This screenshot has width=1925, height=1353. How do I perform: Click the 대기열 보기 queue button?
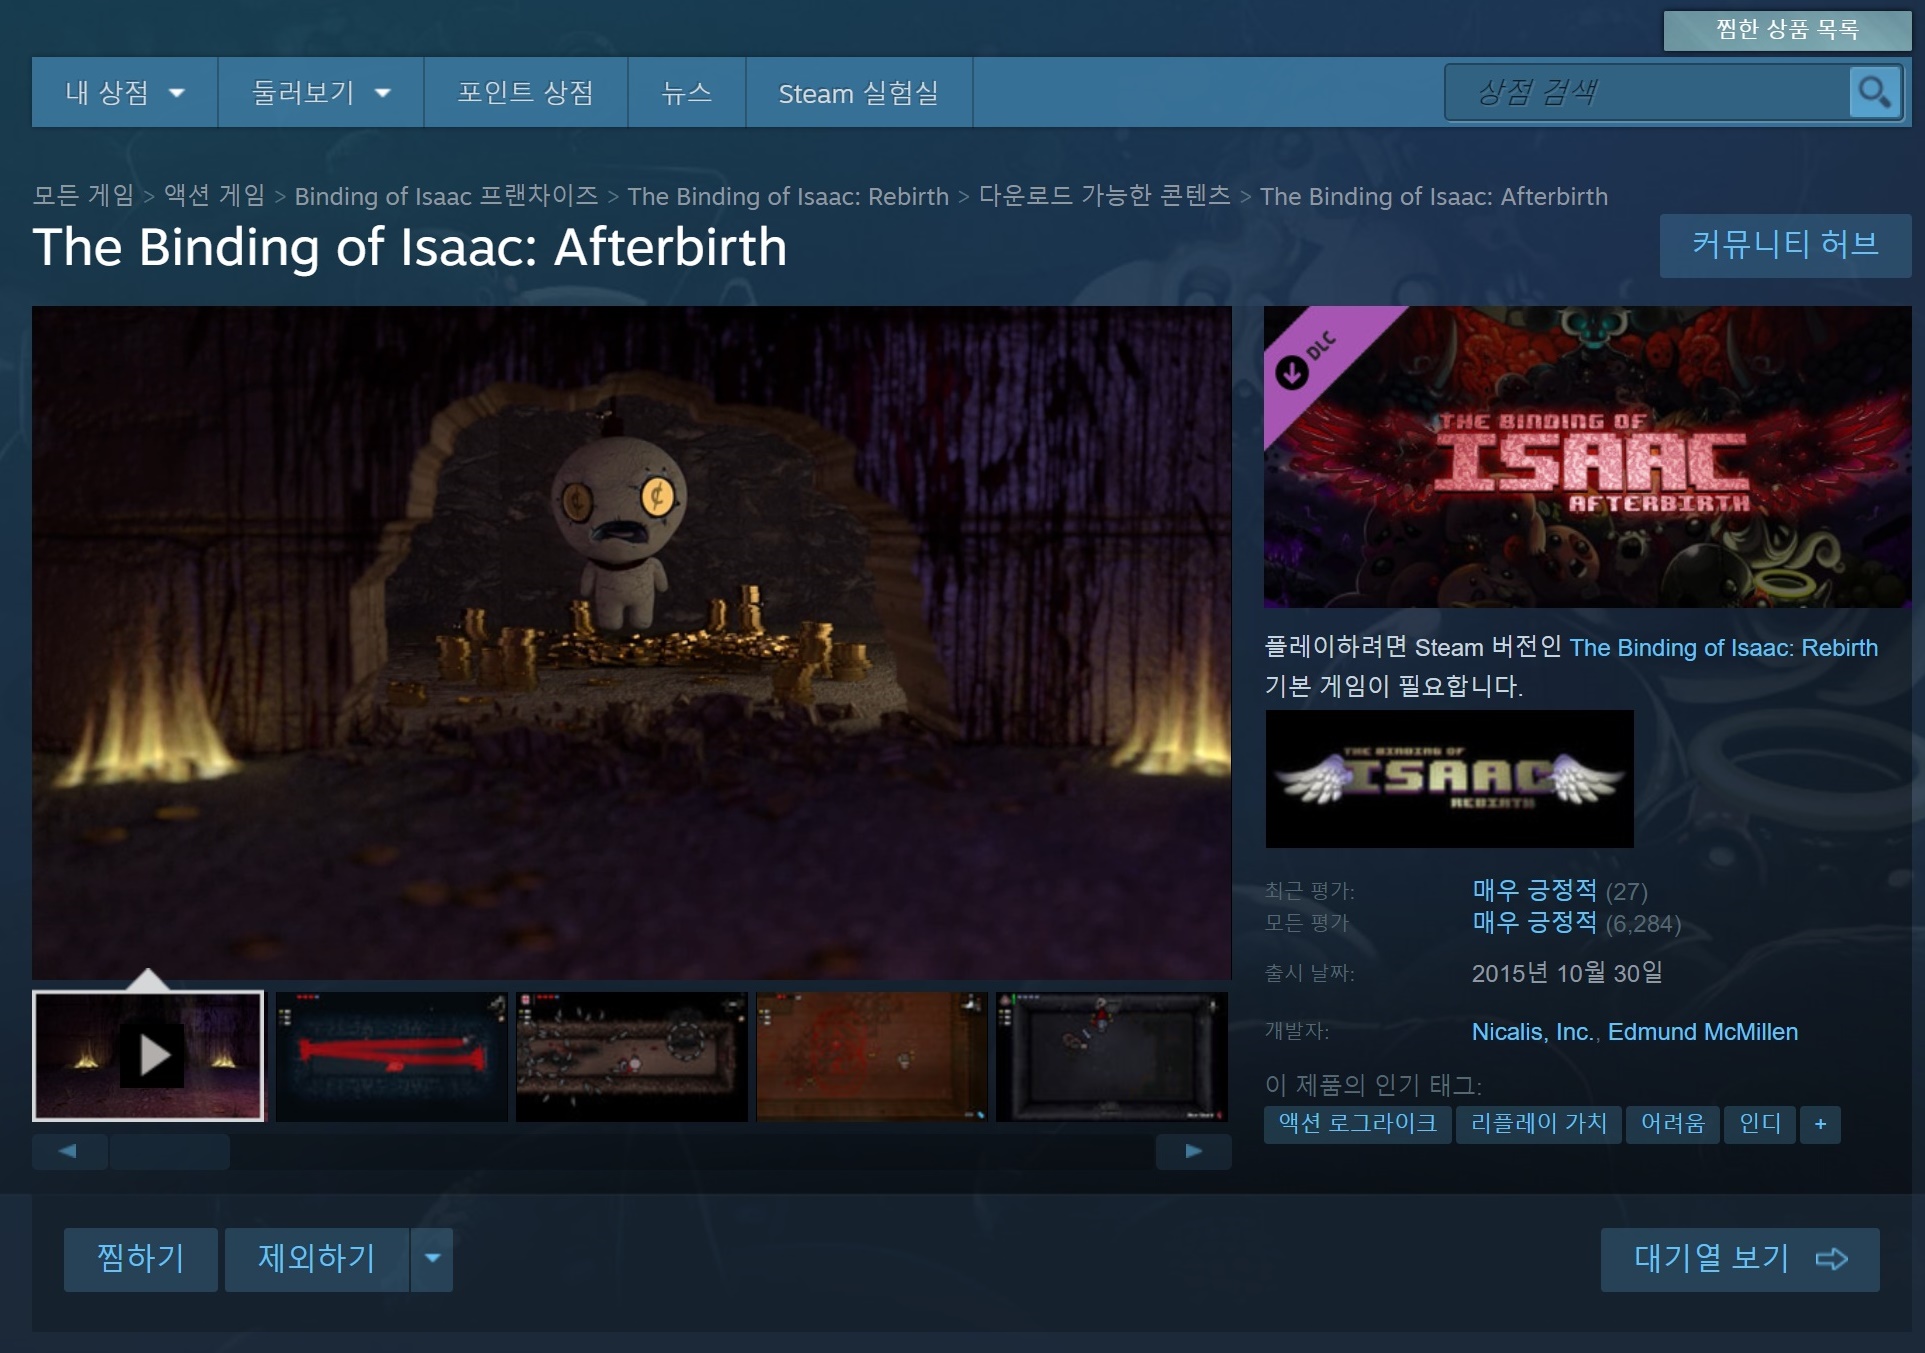[1740, 1259]
